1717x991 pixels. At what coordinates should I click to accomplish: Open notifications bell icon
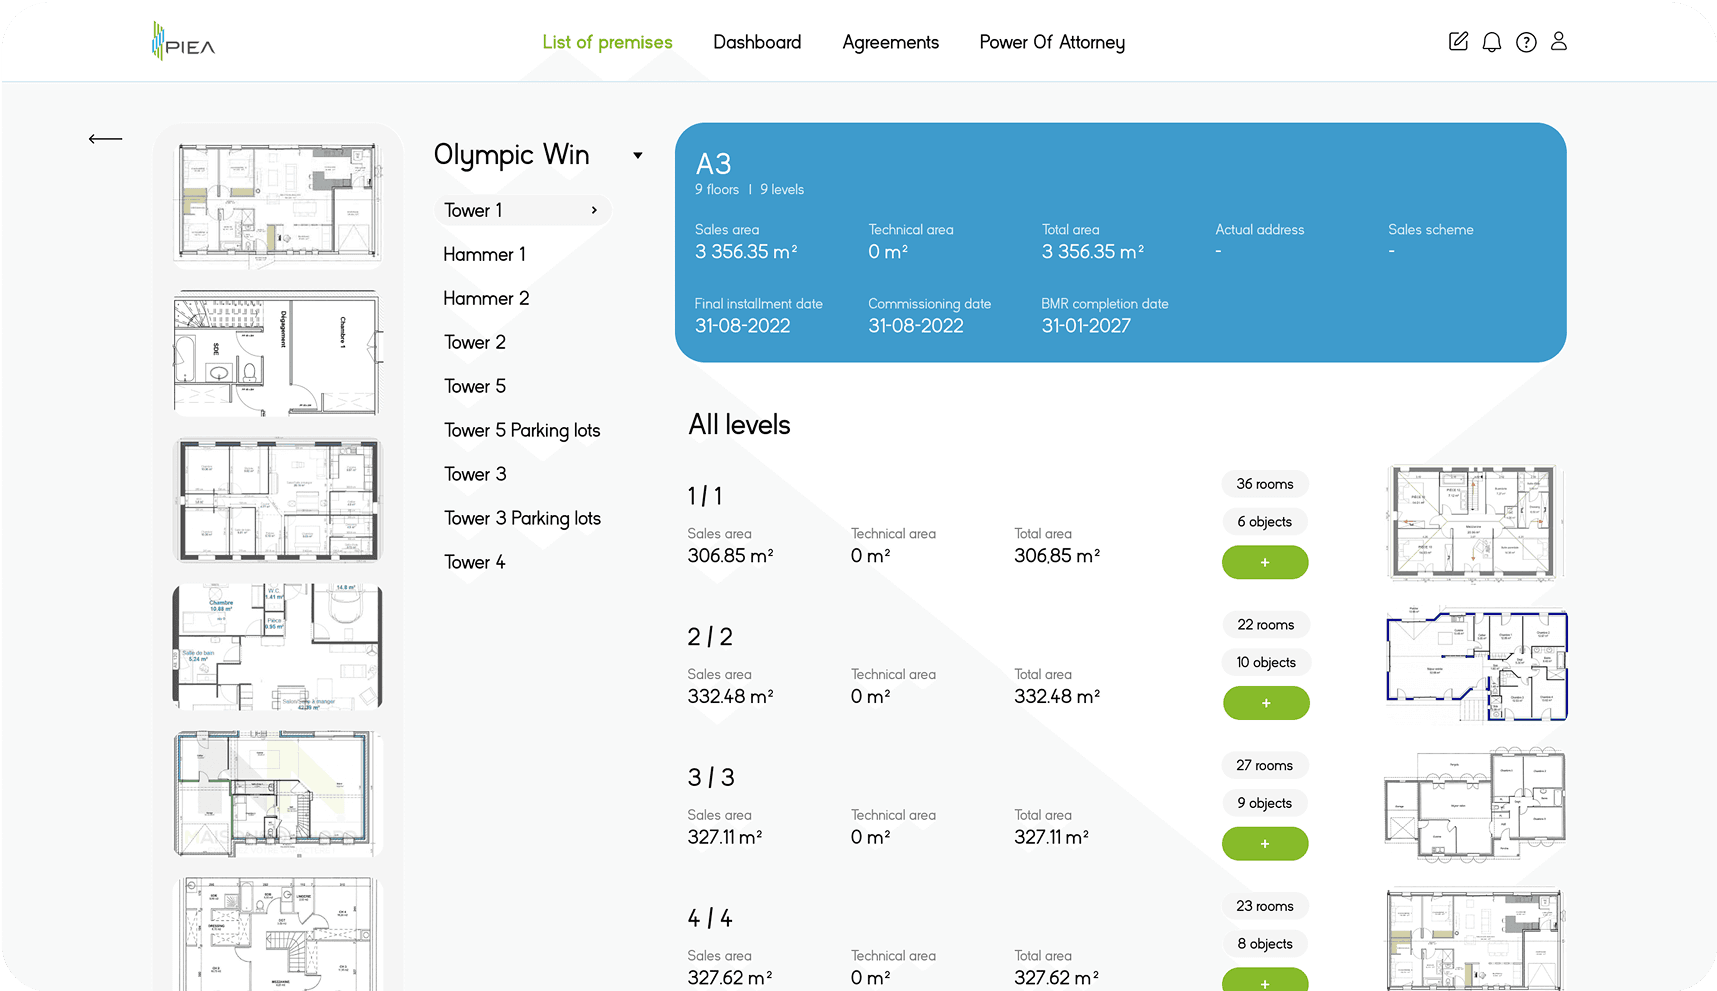[1491, 42]
